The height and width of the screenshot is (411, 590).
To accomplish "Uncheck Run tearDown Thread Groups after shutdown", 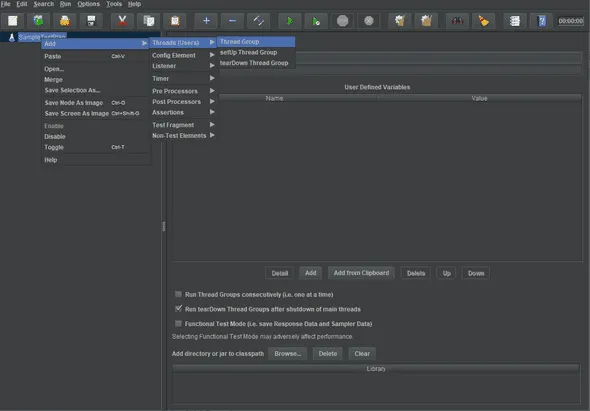I will point(178,309).
